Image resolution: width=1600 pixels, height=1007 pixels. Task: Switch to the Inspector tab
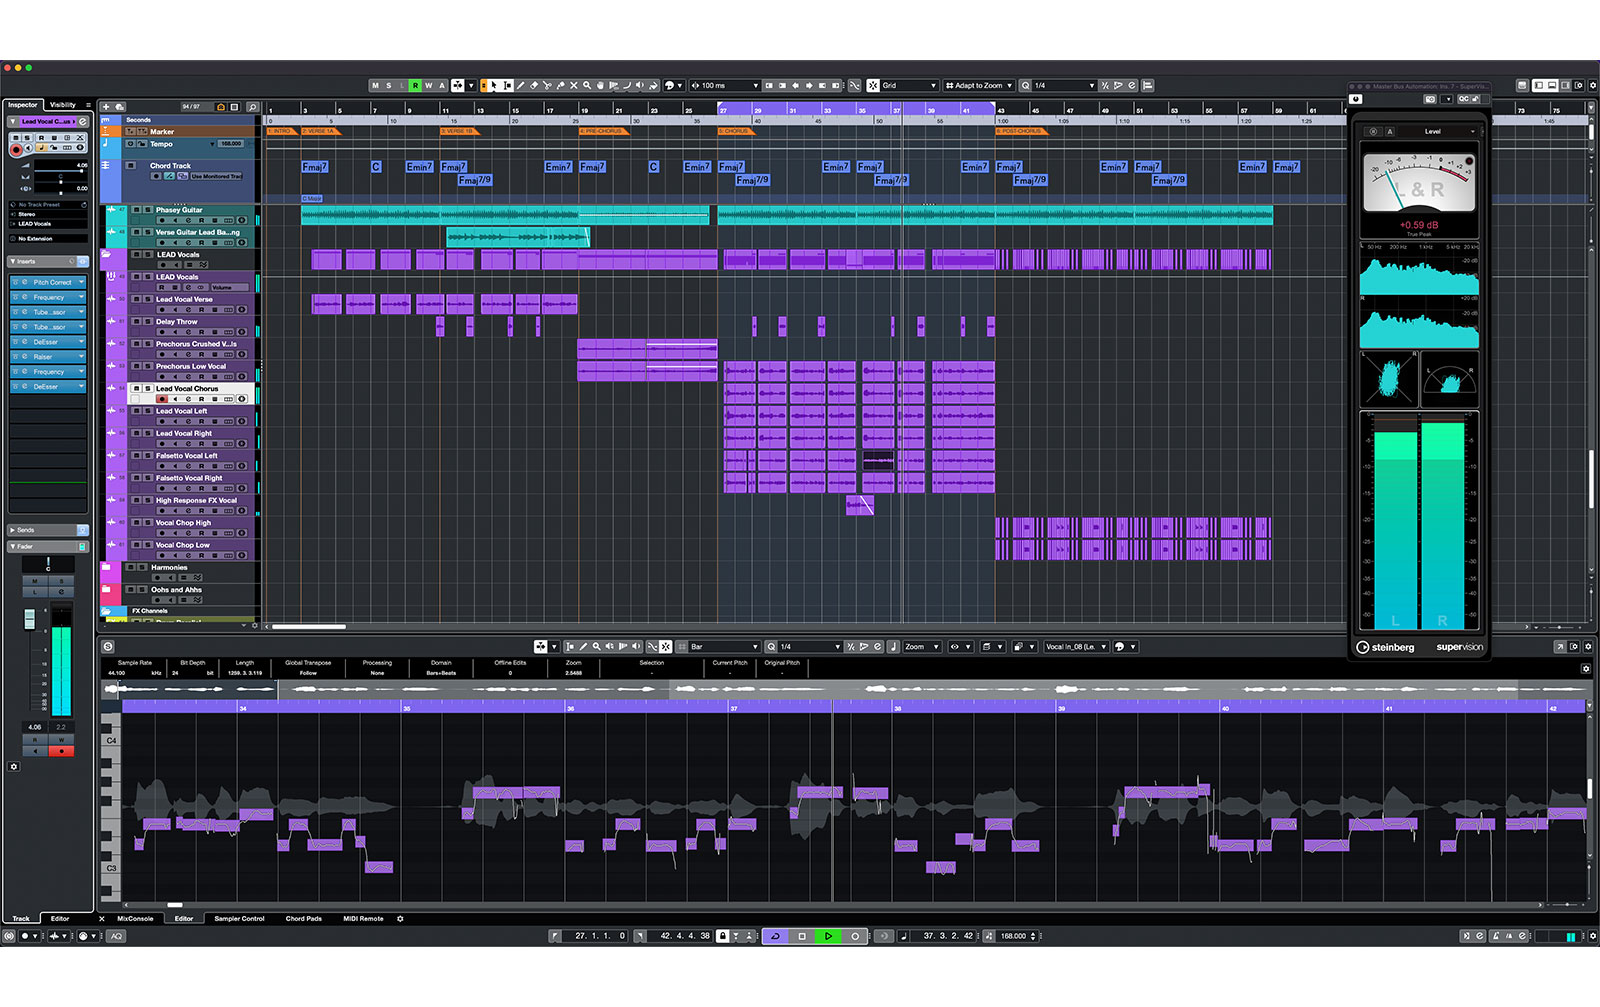click(x=22, y=104)
